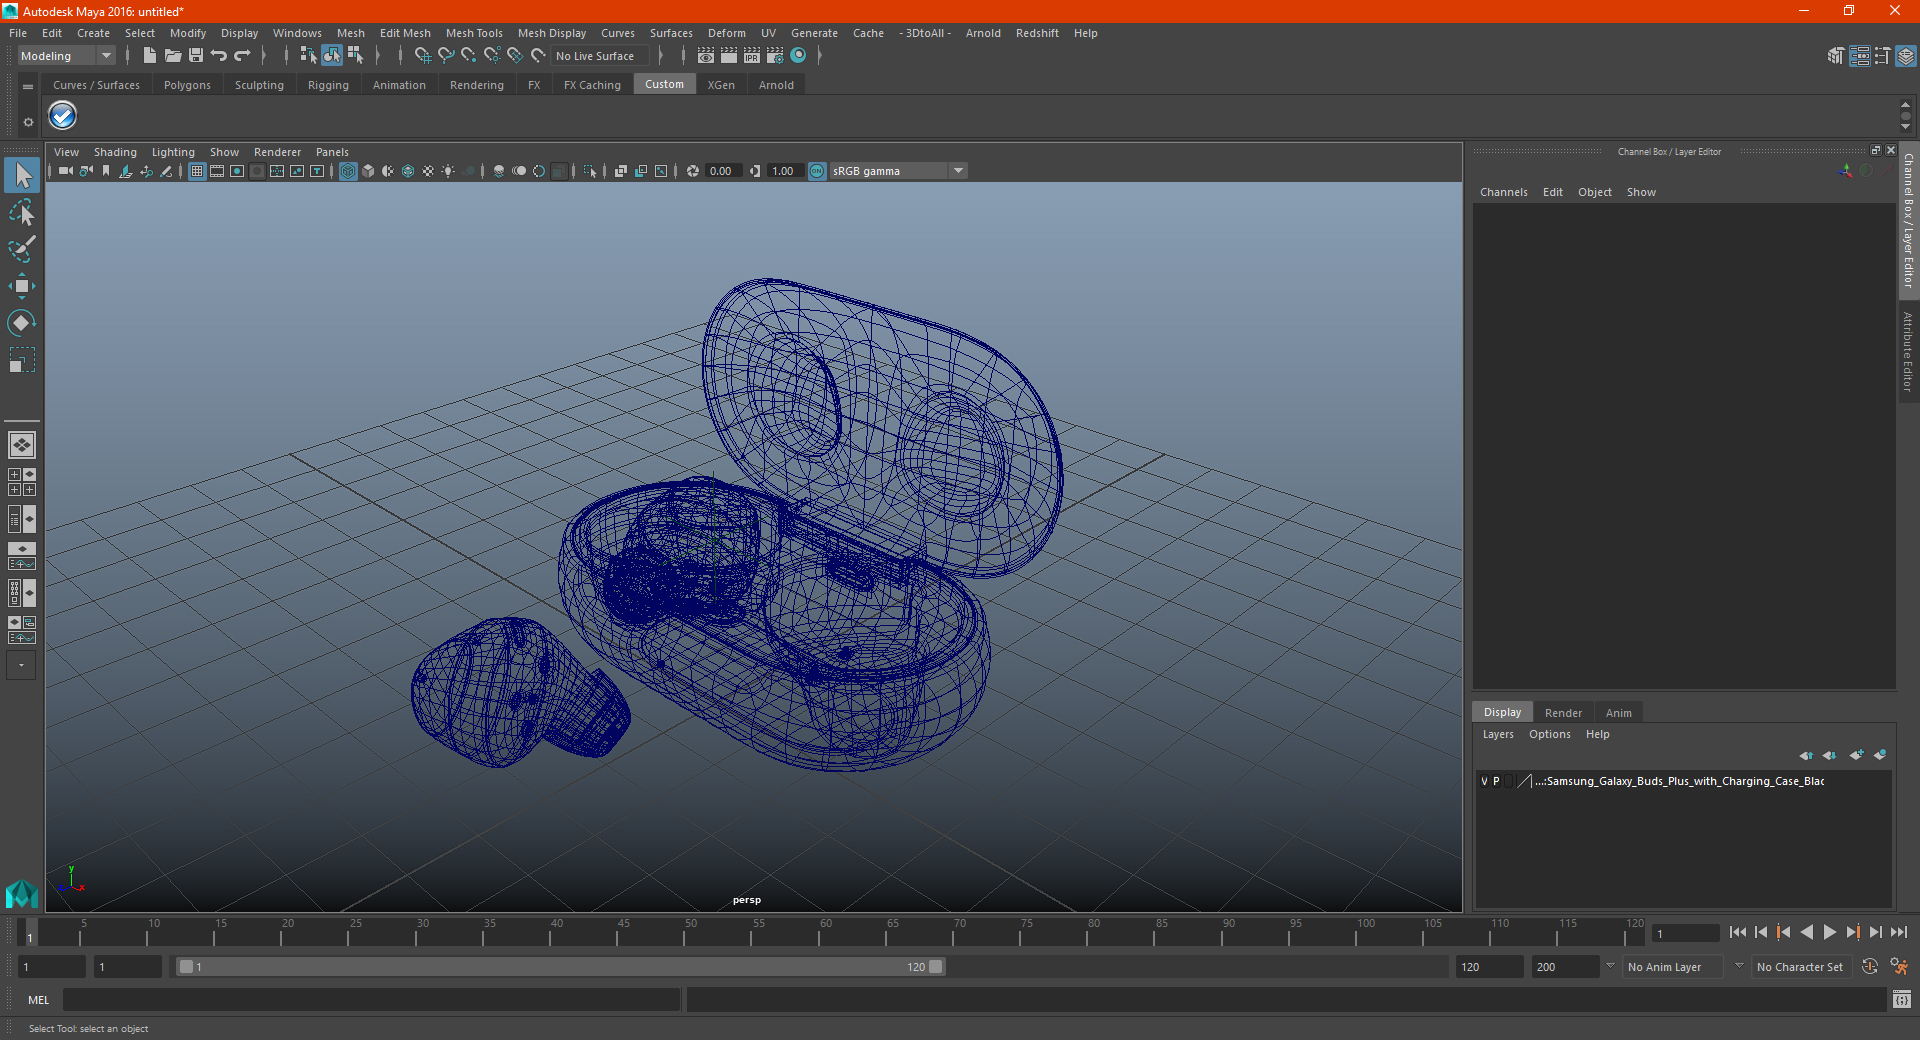Redo the last action
The height and width of the screenshot is (1040, 1920).
(x=242, y=56)
